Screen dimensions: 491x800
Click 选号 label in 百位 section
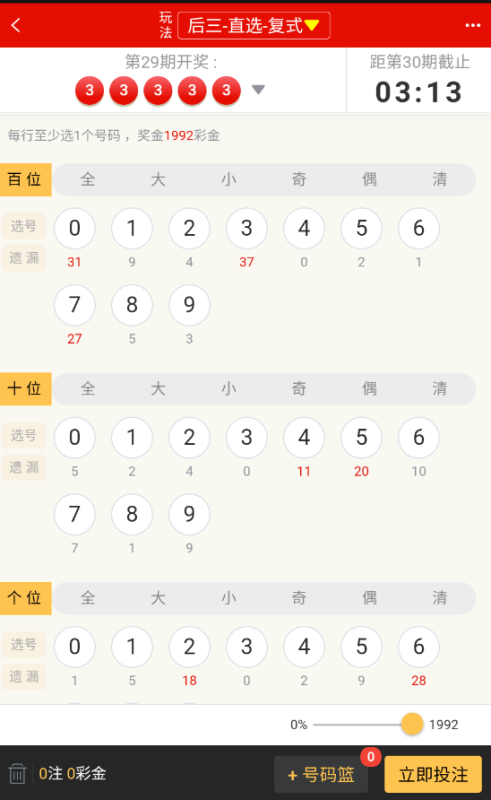24,226
